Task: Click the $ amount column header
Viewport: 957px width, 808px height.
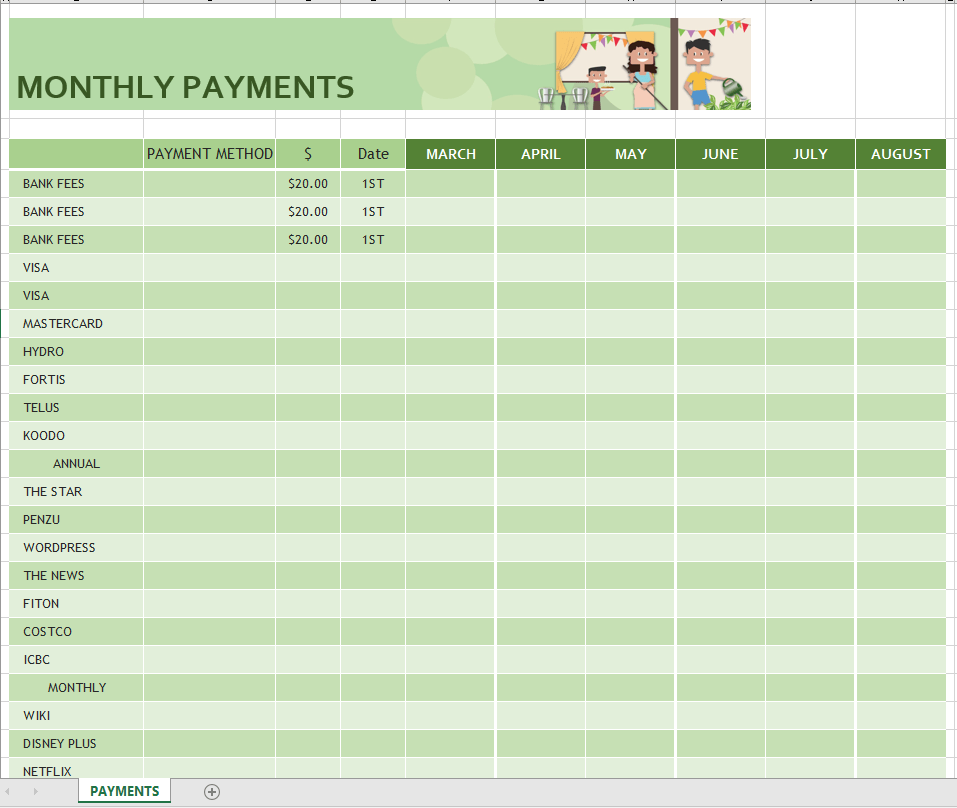Action: click(x=308, y=154)
